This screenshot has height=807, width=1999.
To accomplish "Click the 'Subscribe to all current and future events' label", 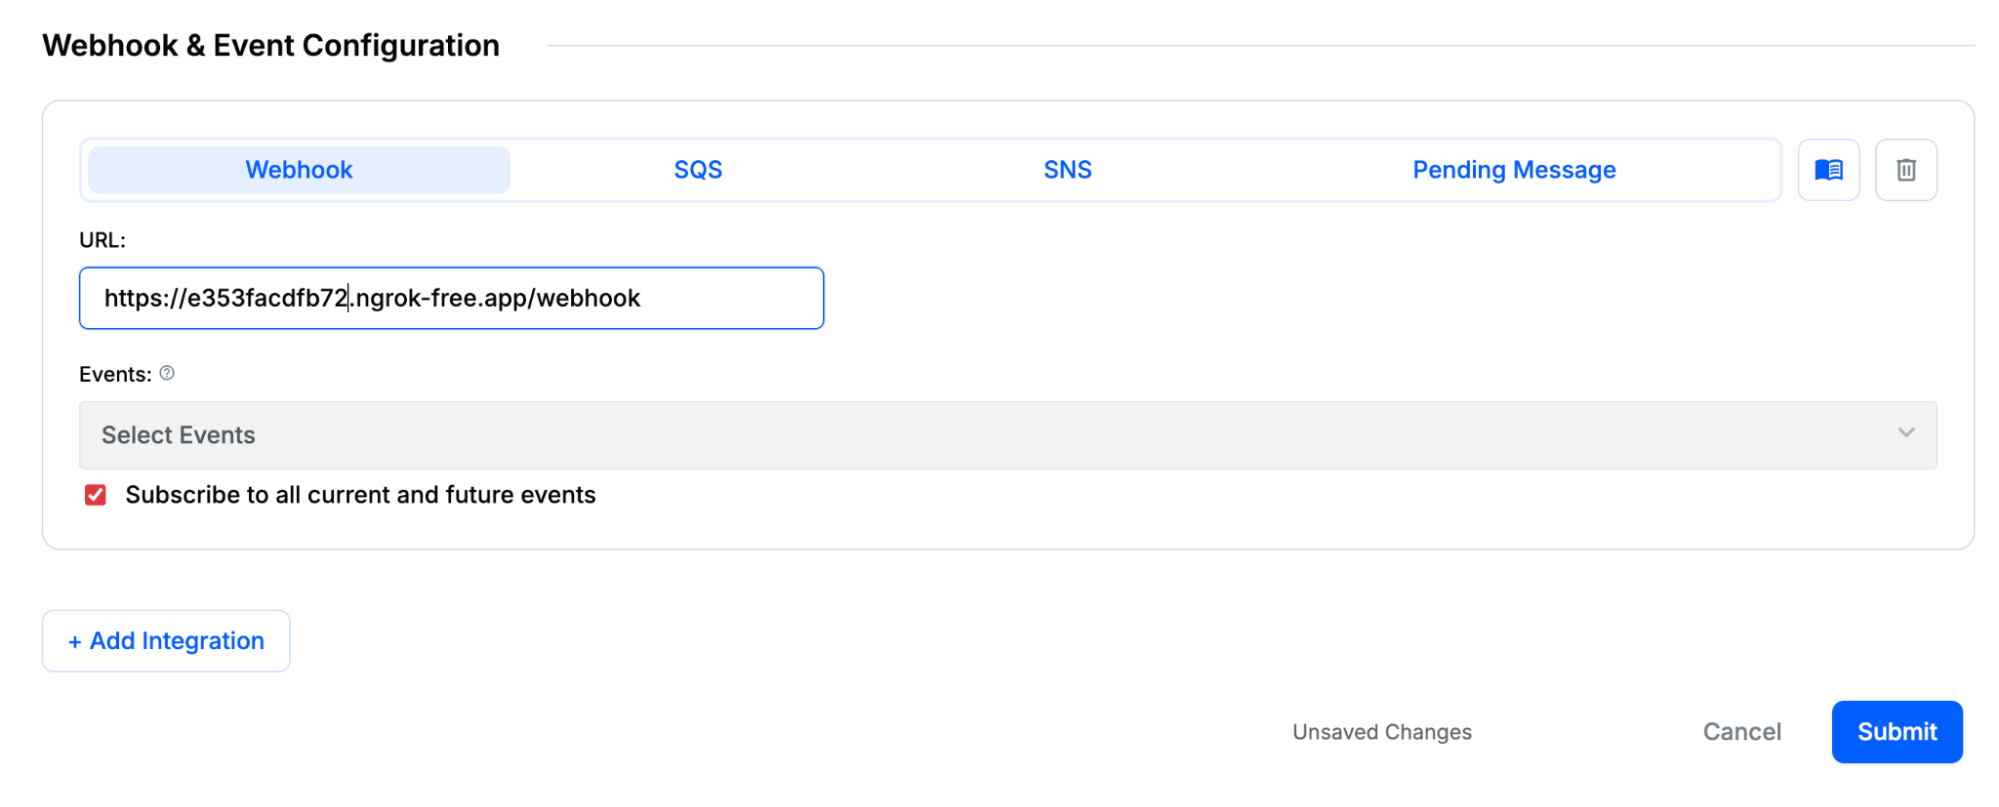I will 360,495.
